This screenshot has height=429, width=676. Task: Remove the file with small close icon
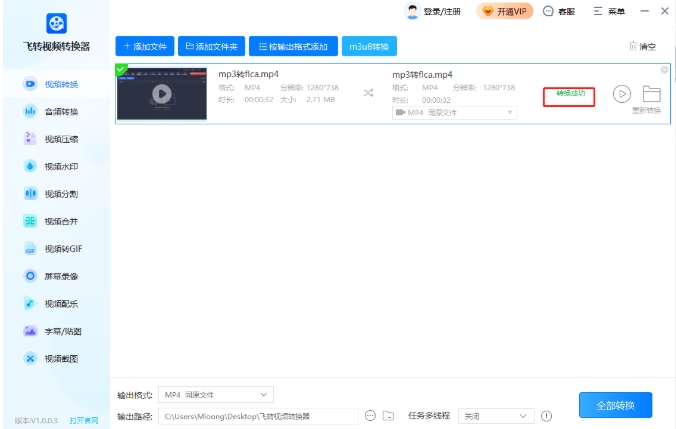click(x=664, y=69)
